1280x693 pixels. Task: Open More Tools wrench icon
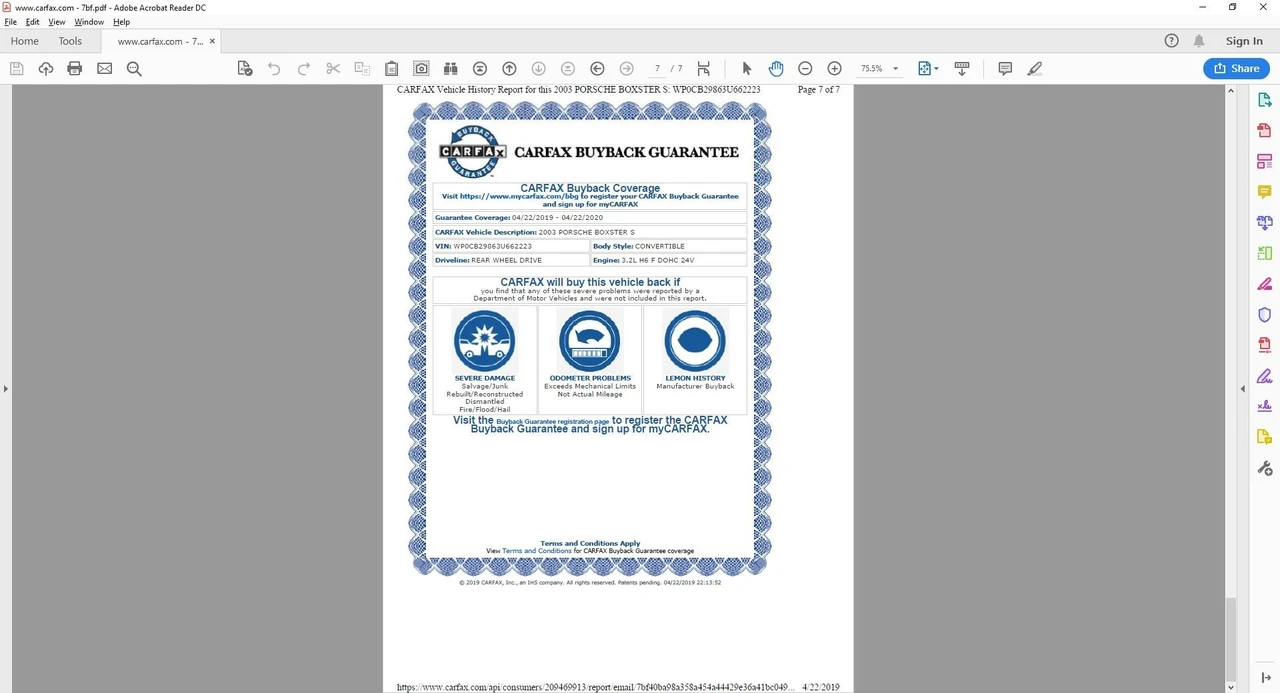point(1264,468)
